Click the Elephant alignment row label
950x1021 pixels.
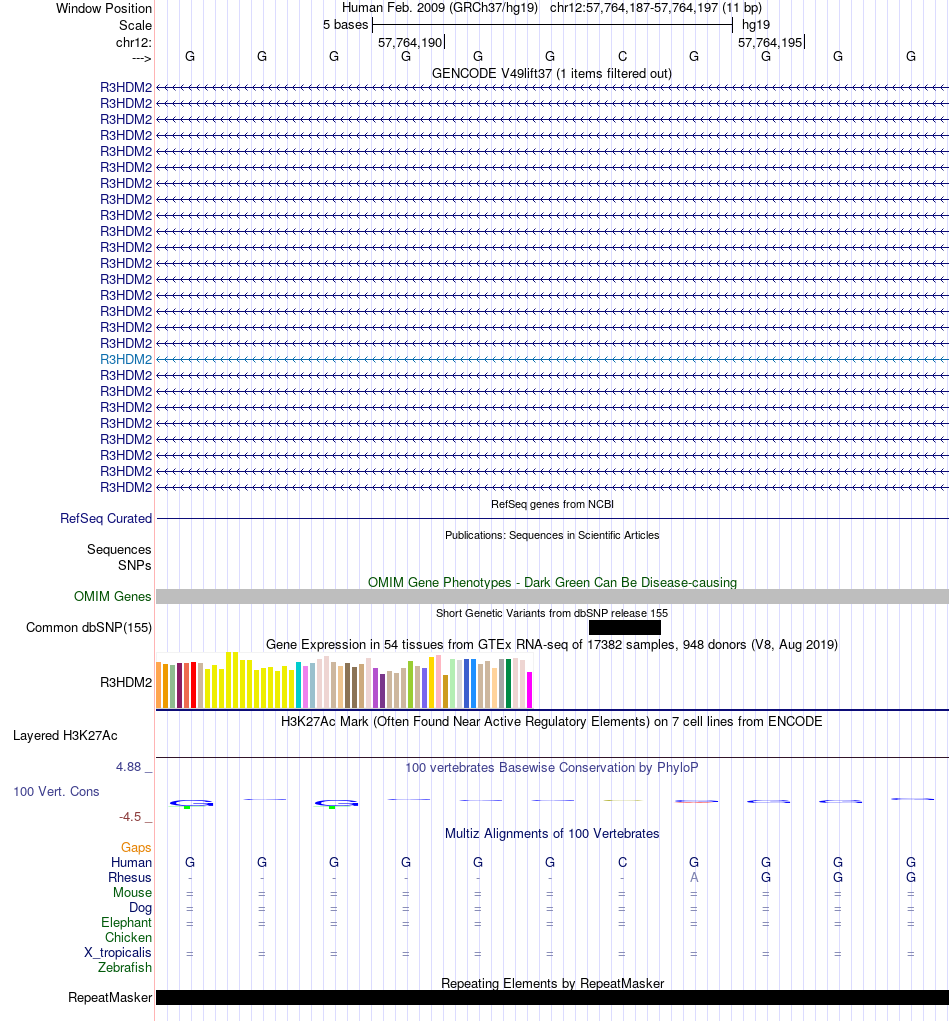tap(126, 923)
